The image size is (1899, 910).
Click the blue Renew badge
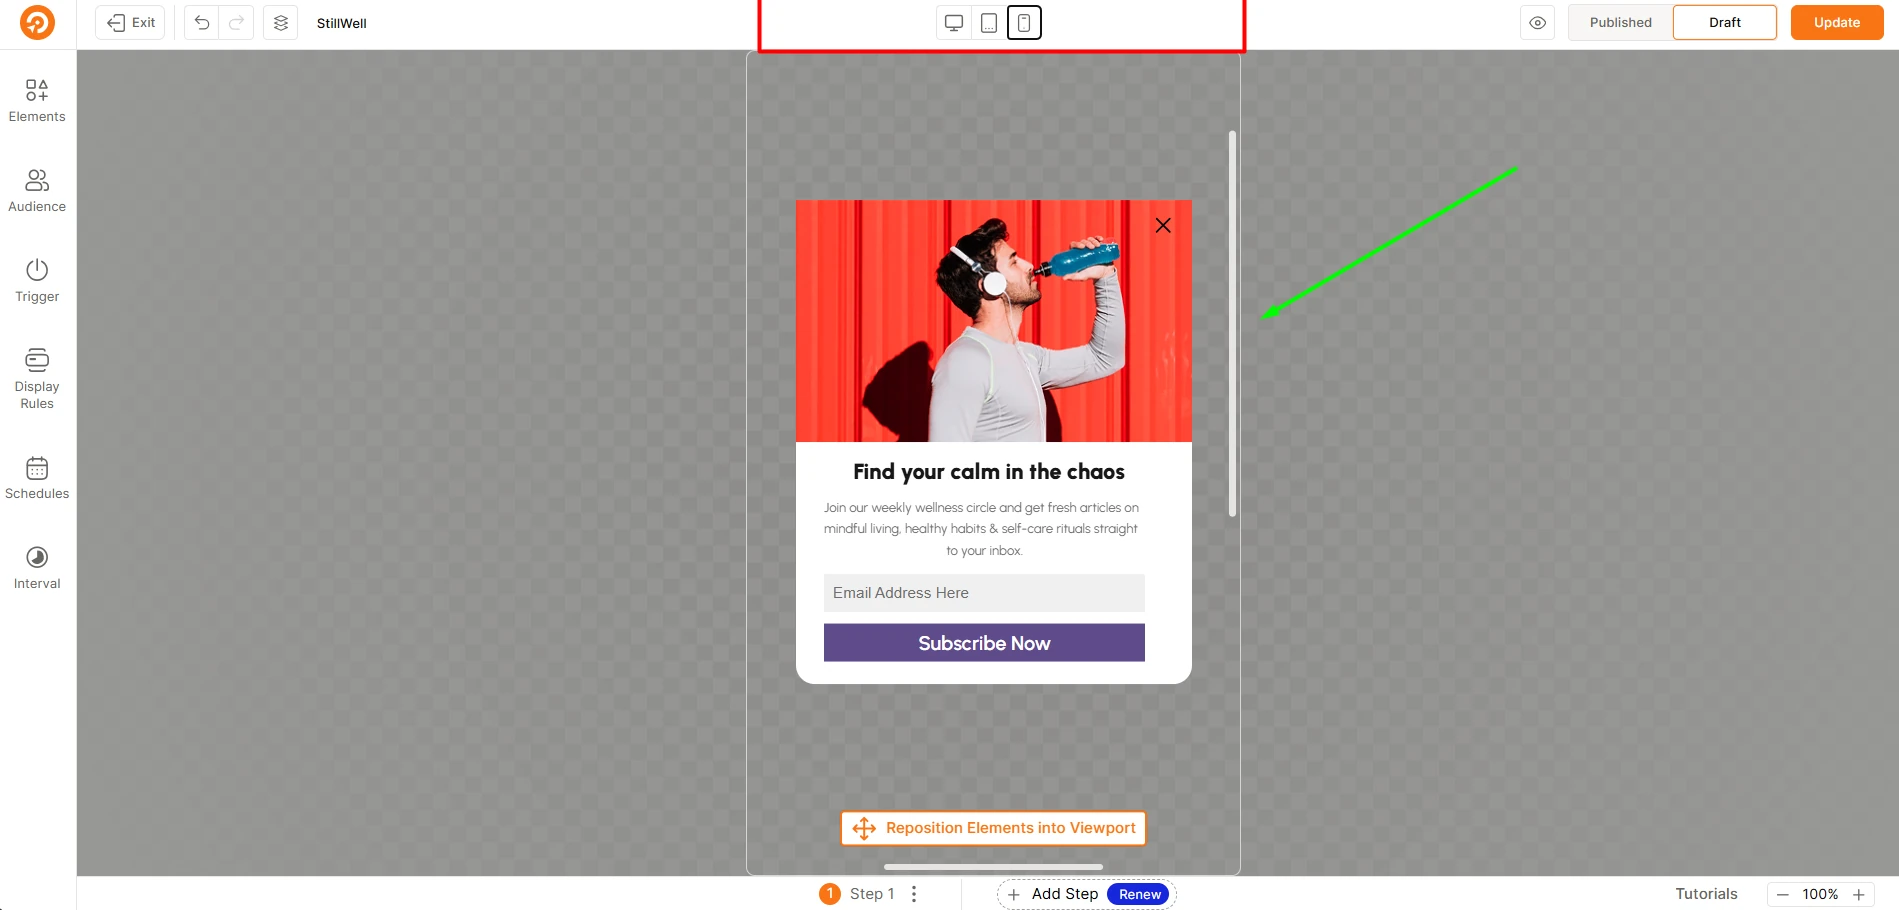1139,894
